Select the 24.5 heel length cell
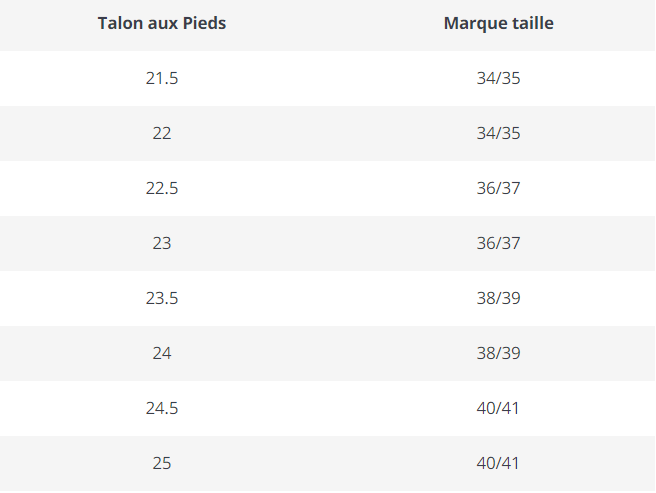The height and width of the screenshot is (493, 656). (162, 408)
